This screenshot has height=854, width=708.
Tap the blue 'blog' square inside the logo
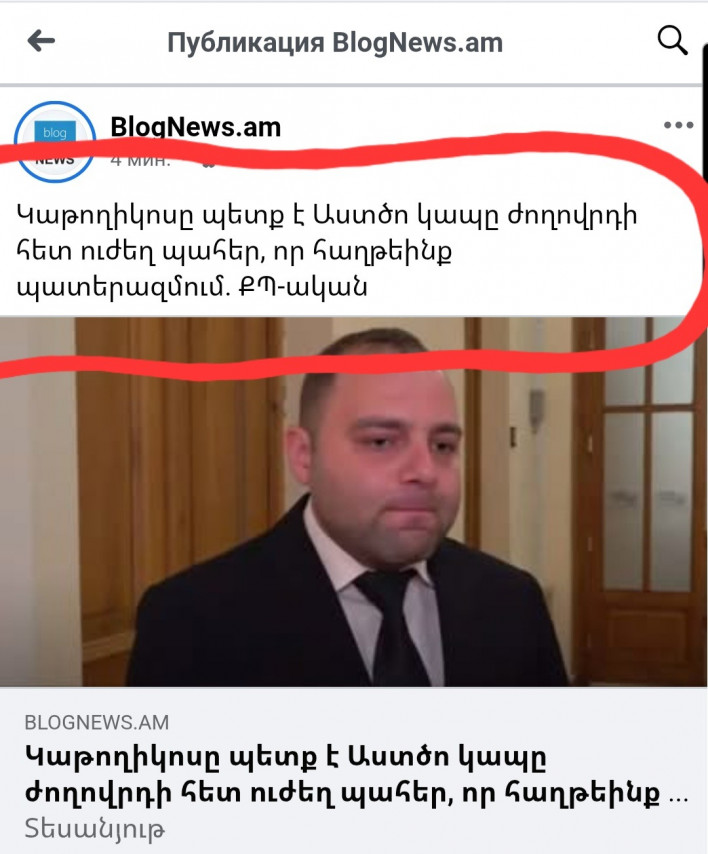click(55, 132)
